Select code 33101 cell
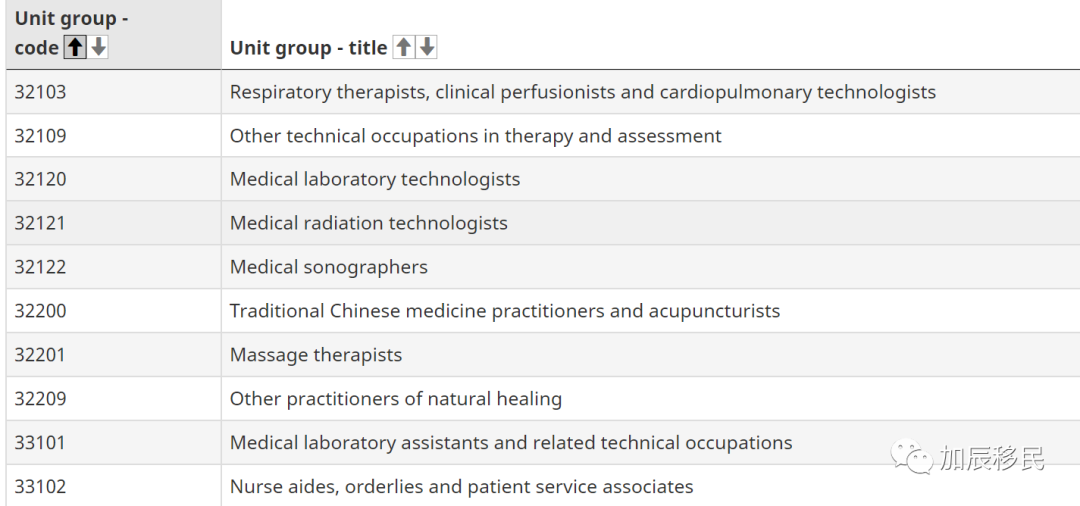Screen dimensions: 1080x506 [40, 442]
